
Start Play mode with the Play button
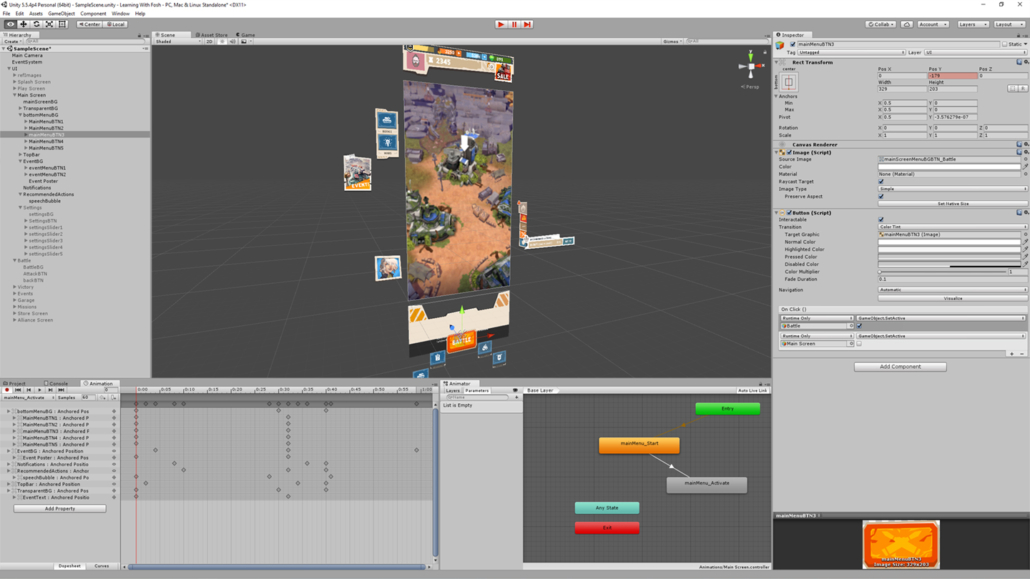pos(501,24)
